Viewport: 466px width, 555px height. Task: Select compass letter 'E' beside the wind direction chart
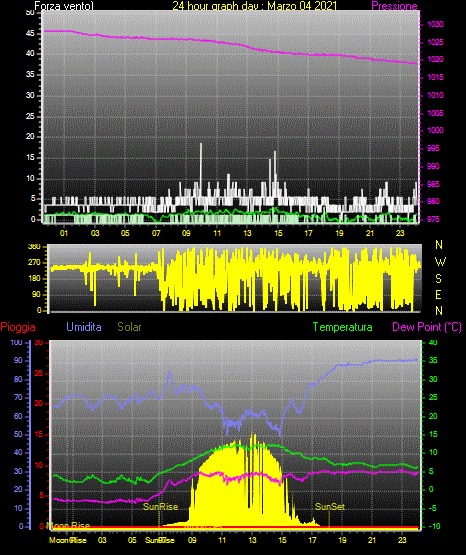pyautogui.click(x=438, y=295)
